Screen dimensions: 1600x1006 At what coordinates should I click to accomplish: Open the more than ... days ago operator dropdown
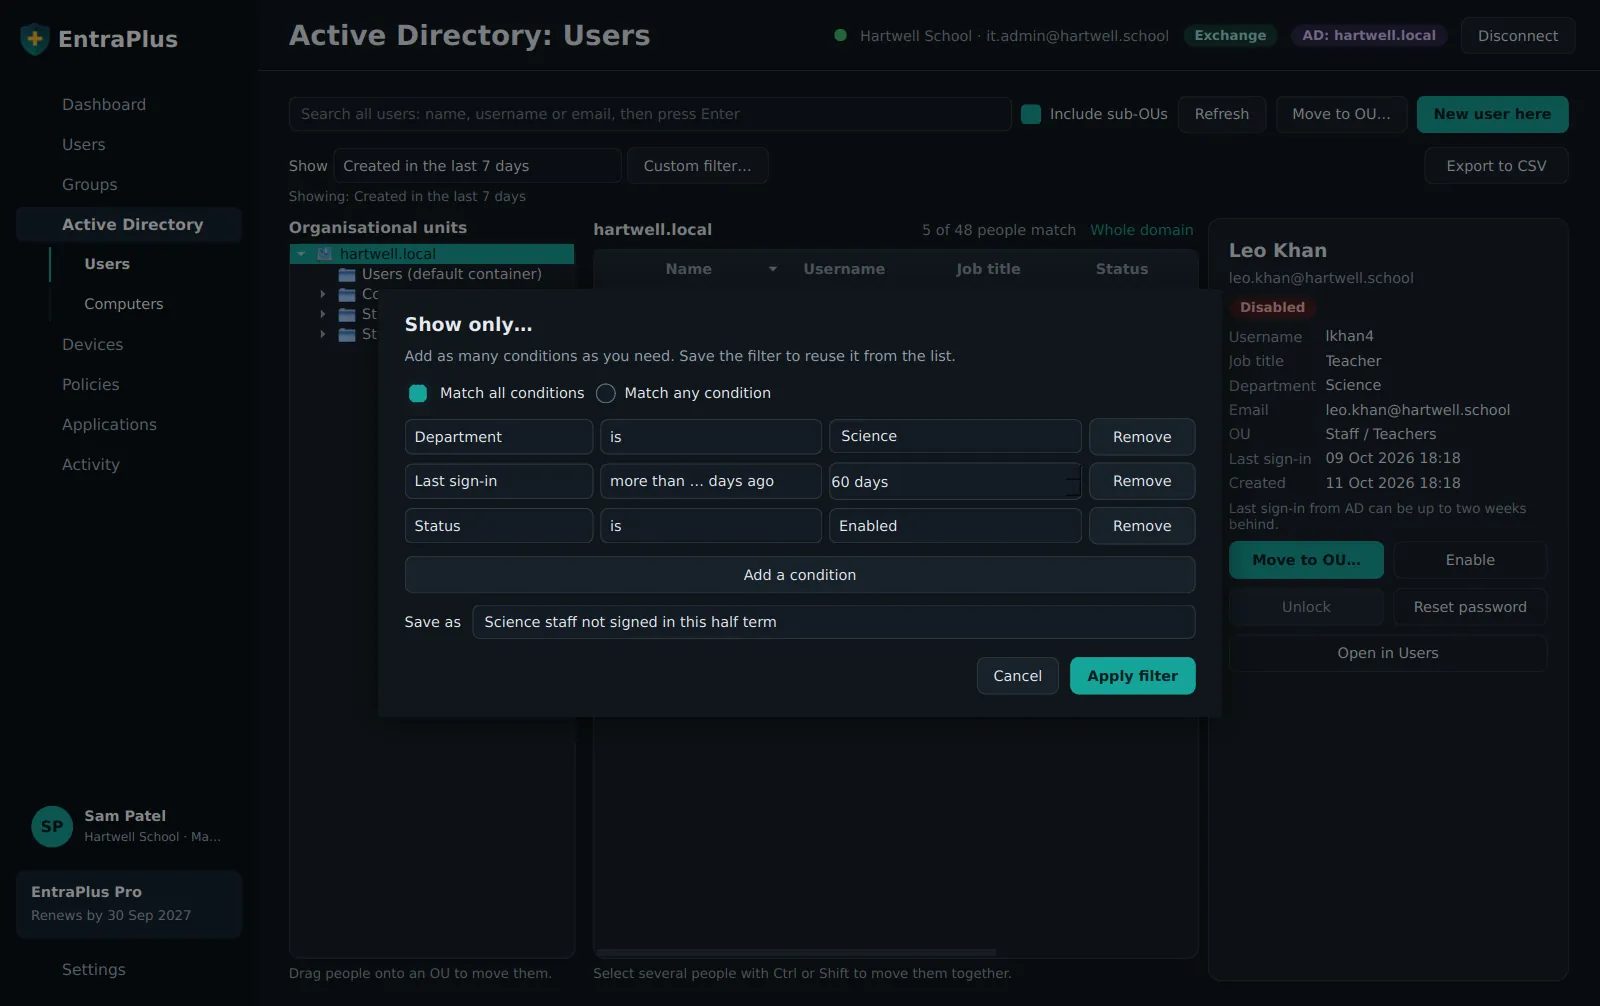tap(711, 481)
